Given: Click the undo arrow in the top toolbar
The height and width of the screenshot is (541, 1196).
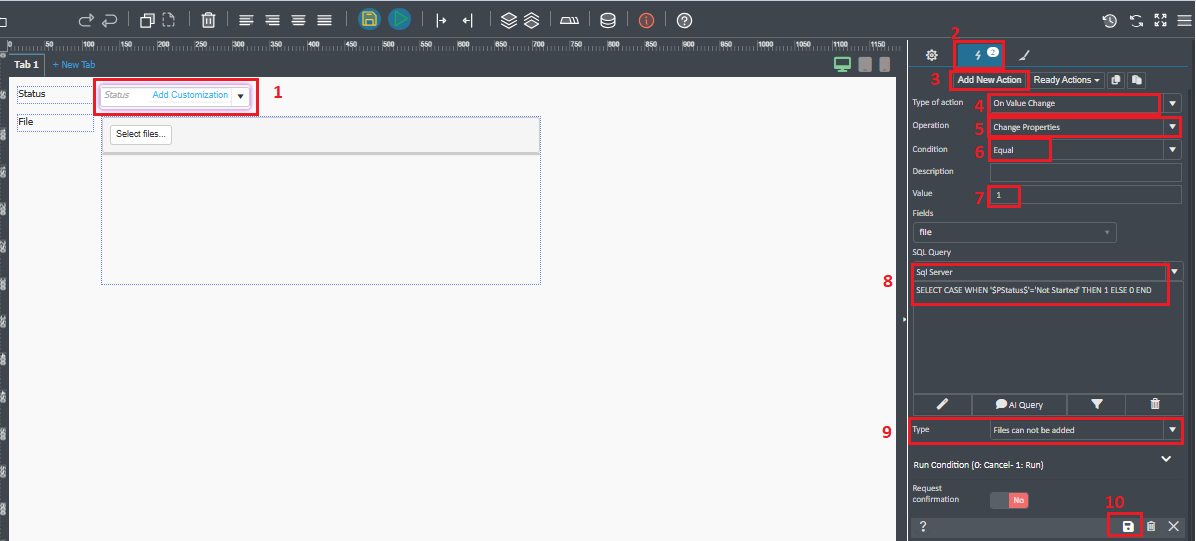Looking at the screenshot, I should (x=110, y=20).
